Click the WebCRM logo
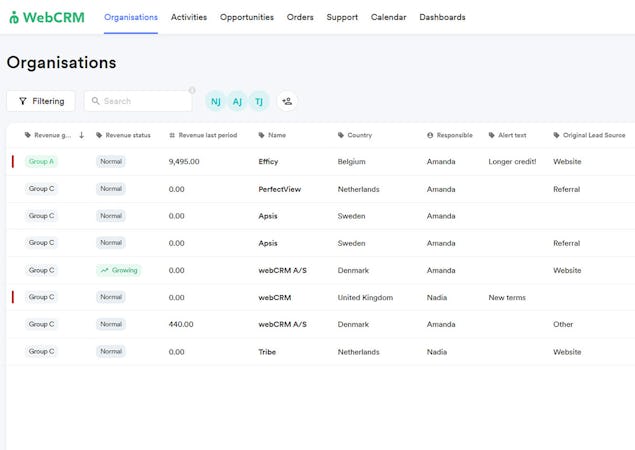This screenshot has height=450, width=635. click(x=47, y=17)
